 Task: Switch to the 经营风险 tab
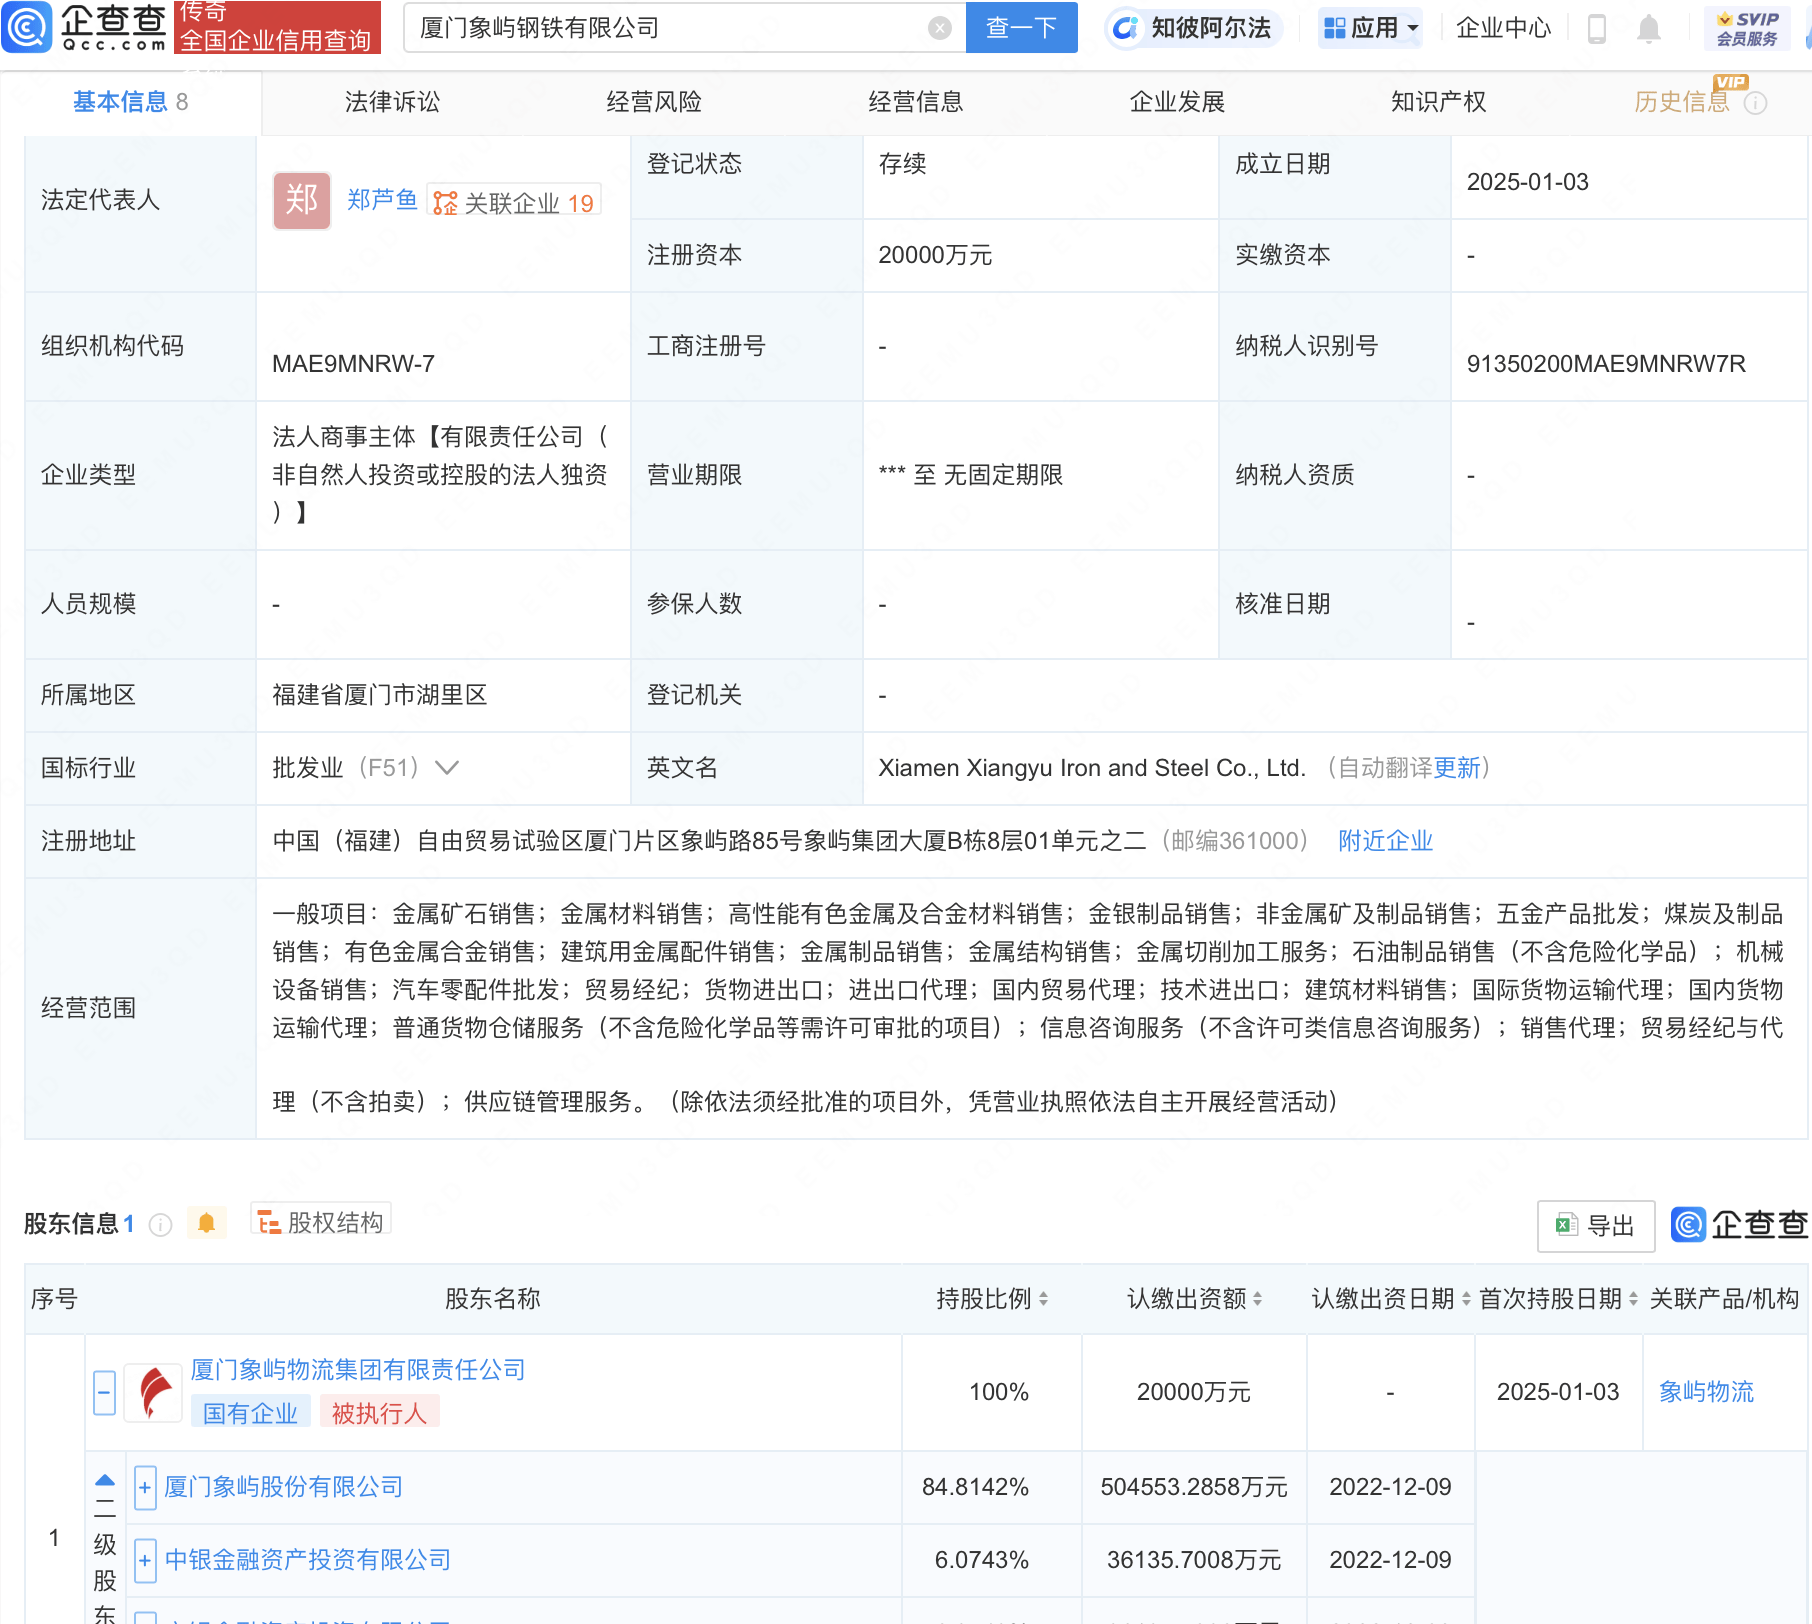tap(654, 102)
